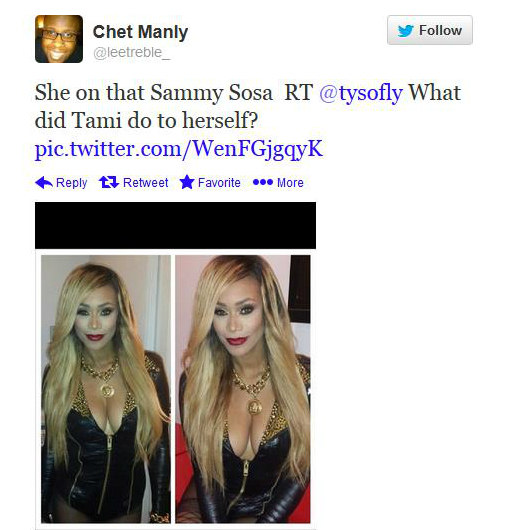The width and height of the screenshot is (510, 530).
Task: Open the pic.twitter.com/WenFGjgqyK link
Action: click(x=179, y=148)
